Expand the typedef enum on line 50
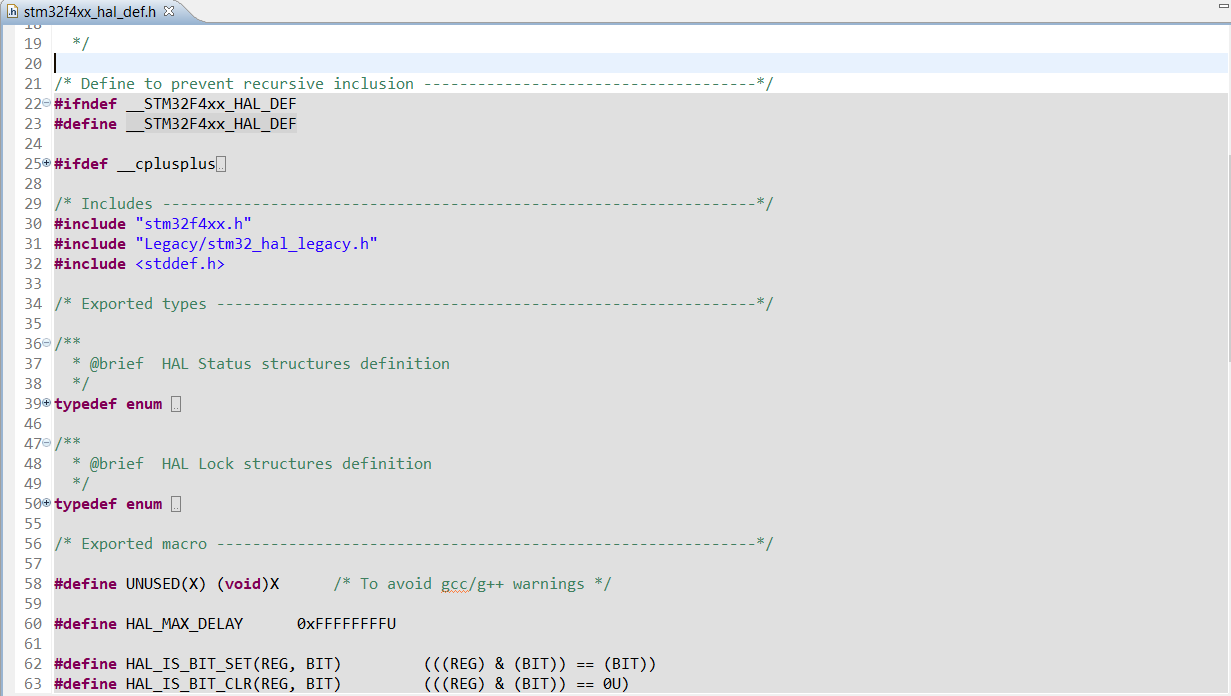Image resolution: width=1231 pixels, height=696 pixels. (46, 503)
